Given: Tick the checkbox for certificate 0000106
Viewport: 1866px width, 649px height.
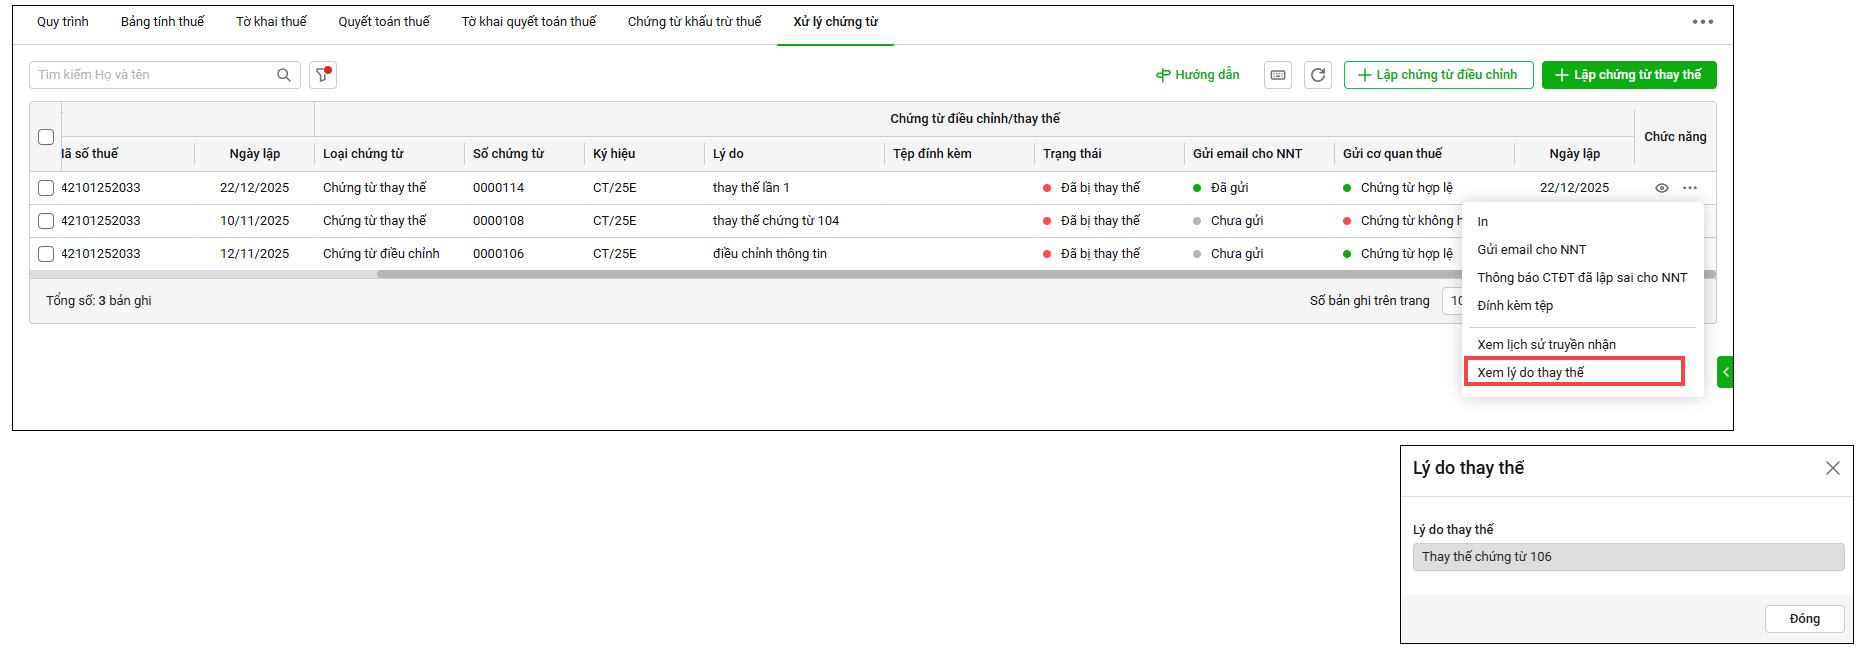Looking at the screenshot, I should tap(46, 254).
